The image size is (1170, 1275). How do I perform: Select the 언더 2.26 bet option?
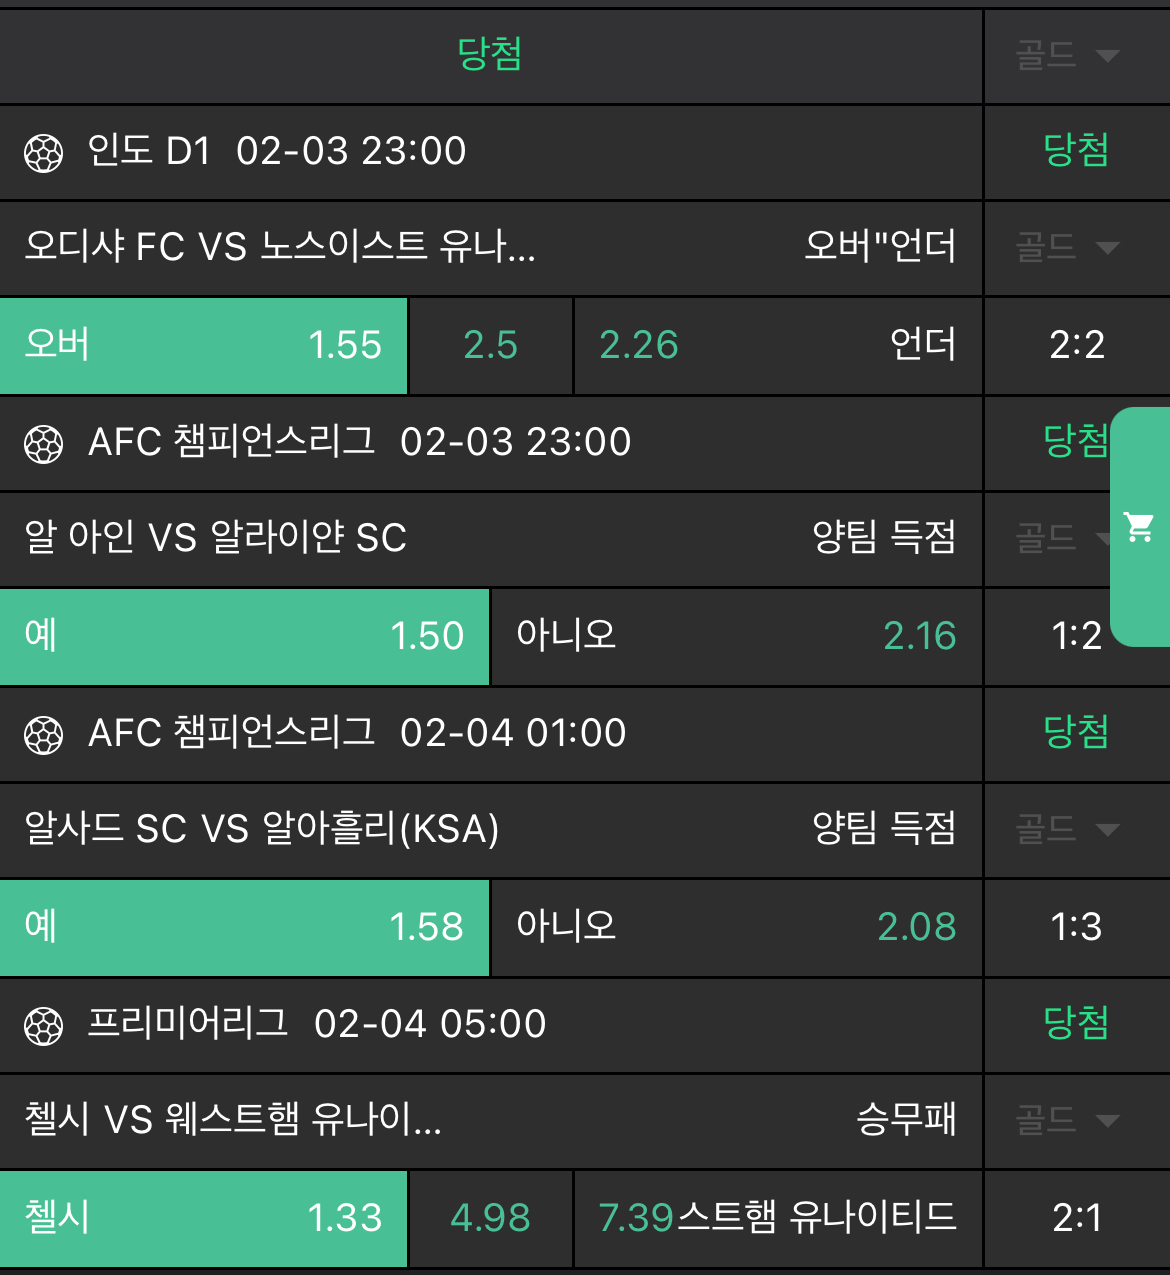click(x=777, y=345)
